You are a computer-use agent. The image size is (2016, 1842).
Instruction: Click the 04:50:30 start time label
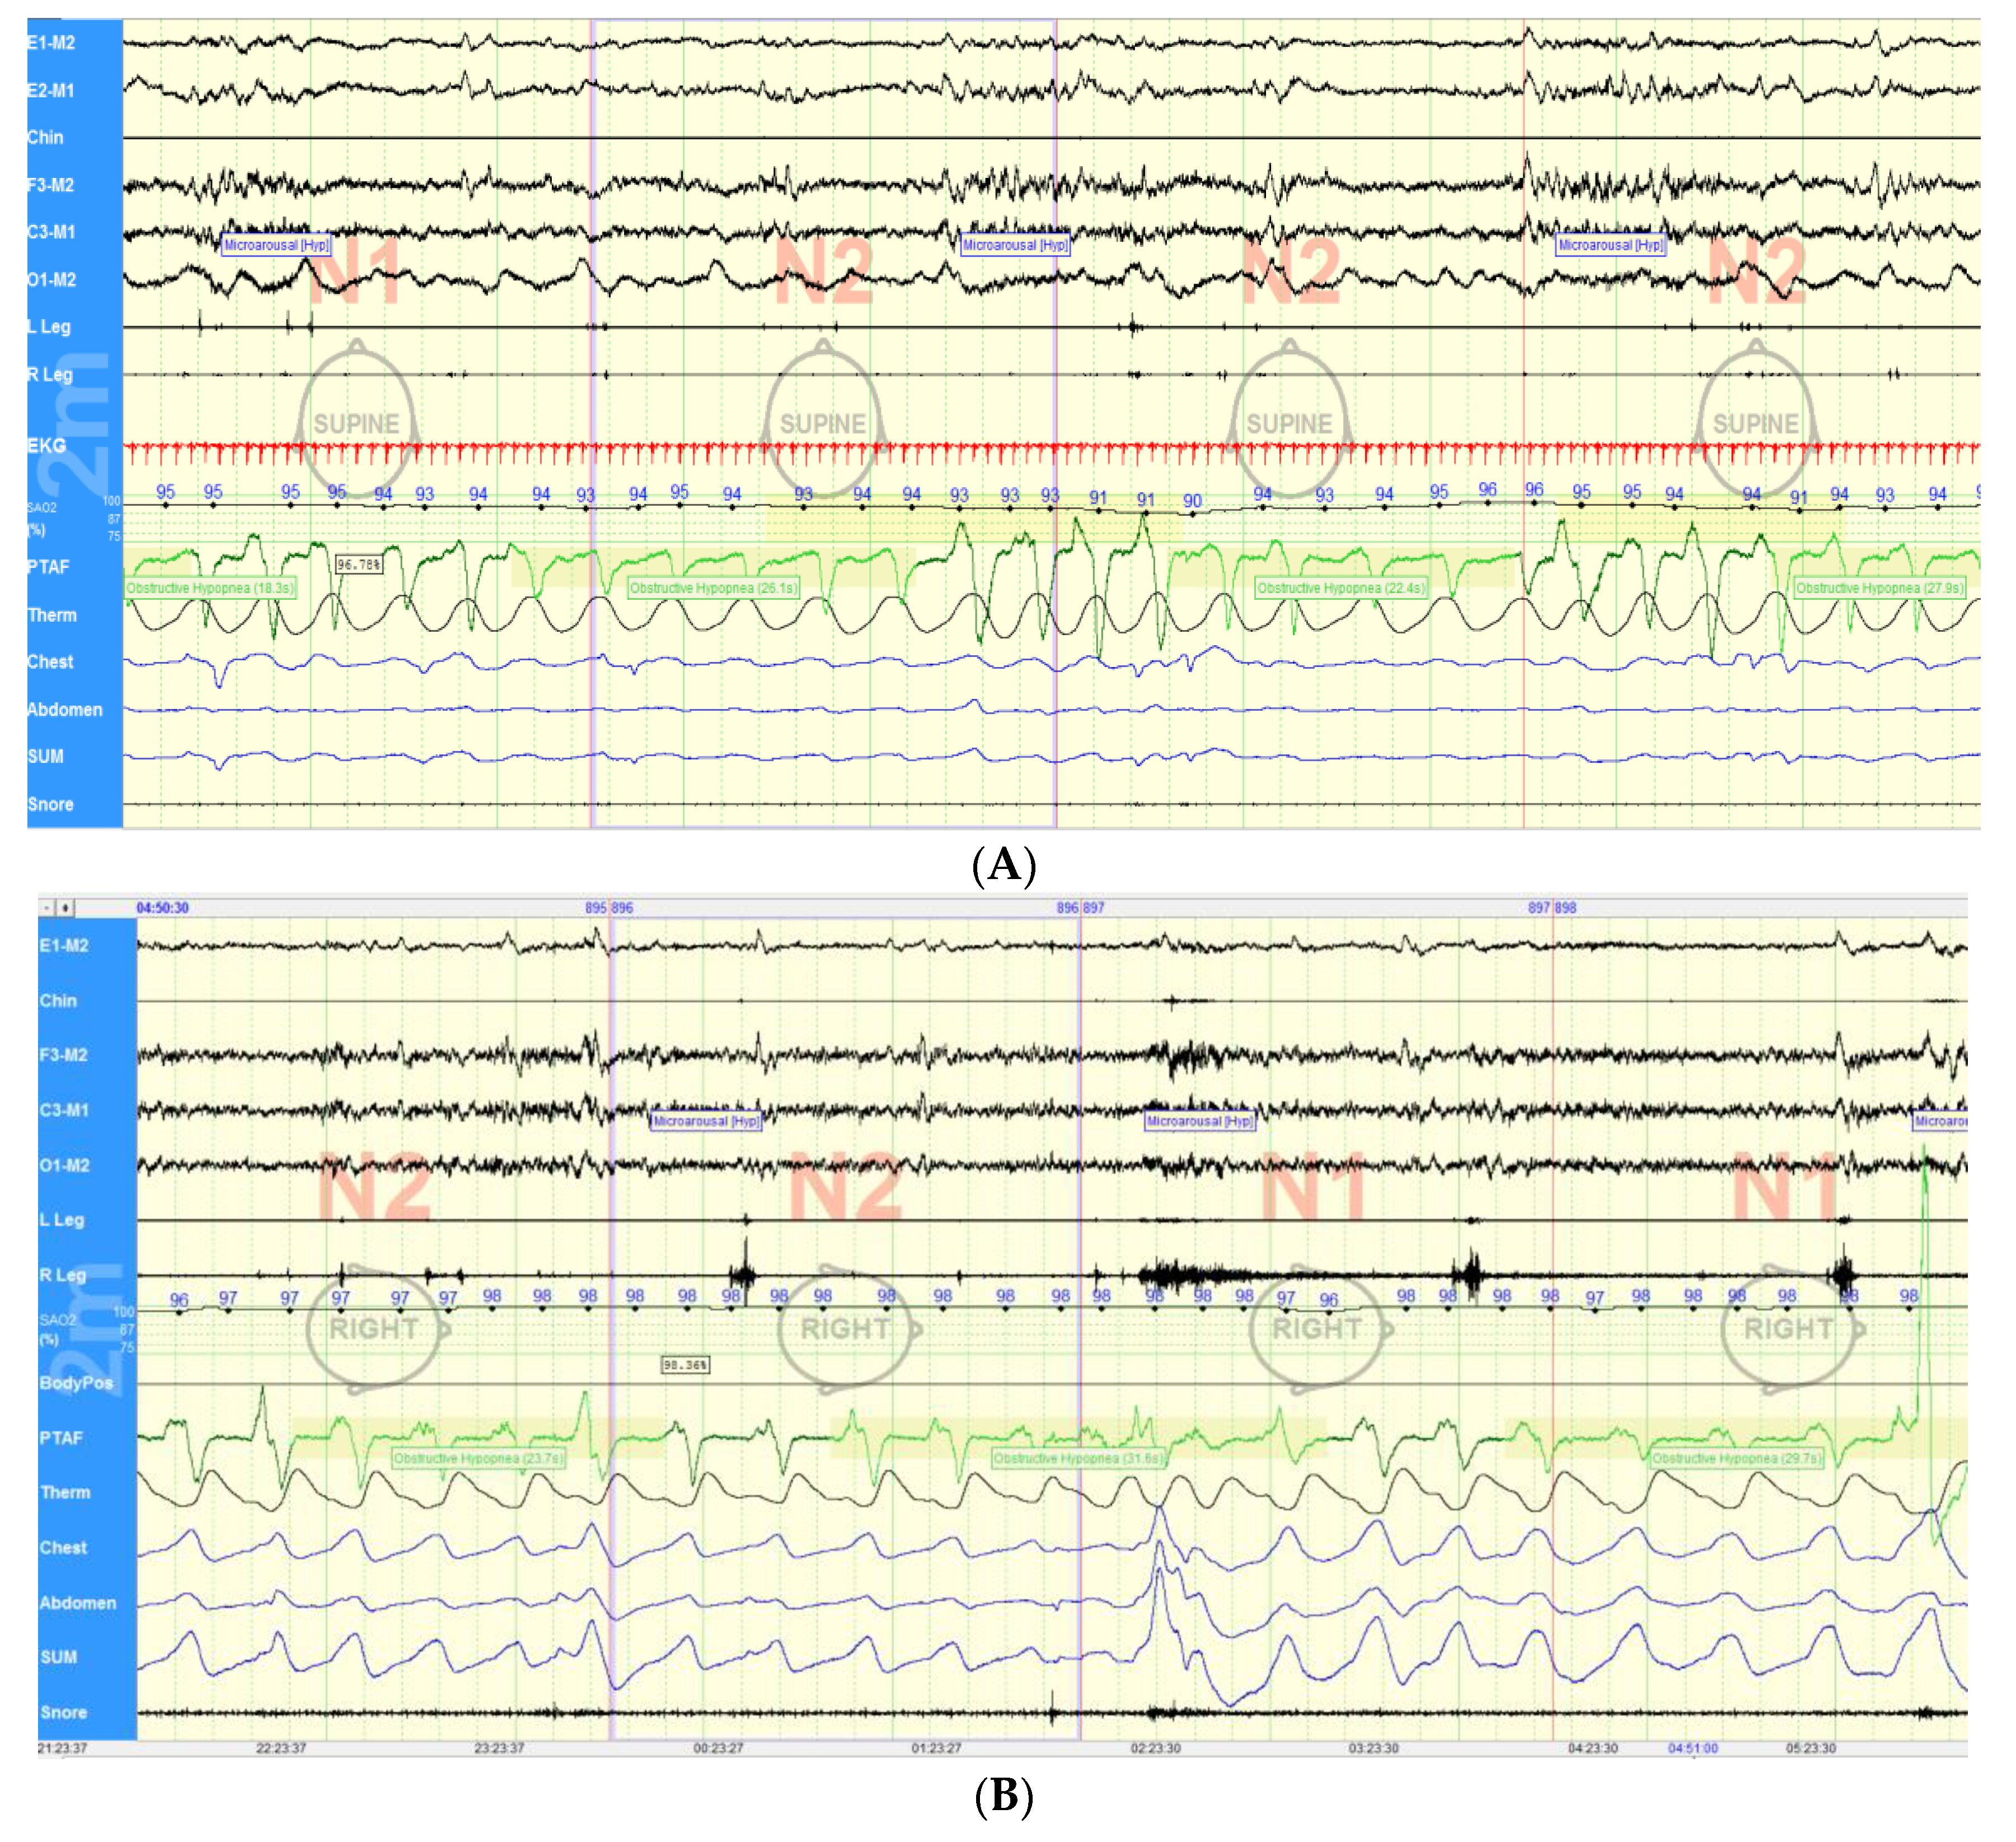click(x=162, y=908)
